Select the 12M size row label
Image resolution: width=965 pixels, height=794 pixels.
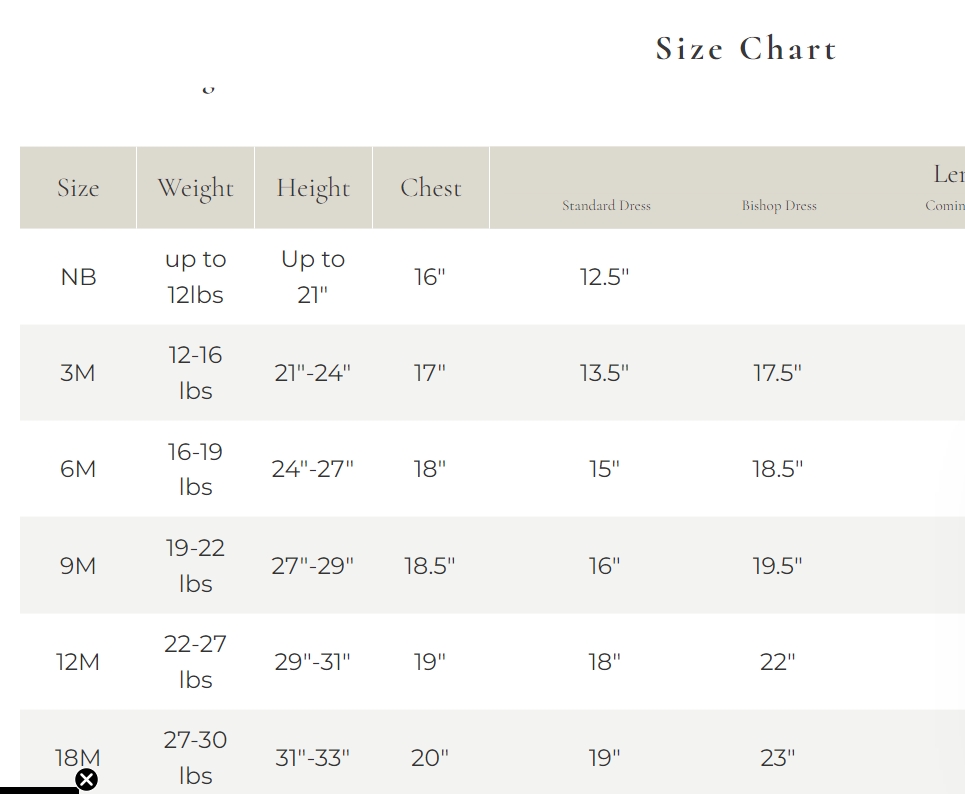tap(78, 662)
